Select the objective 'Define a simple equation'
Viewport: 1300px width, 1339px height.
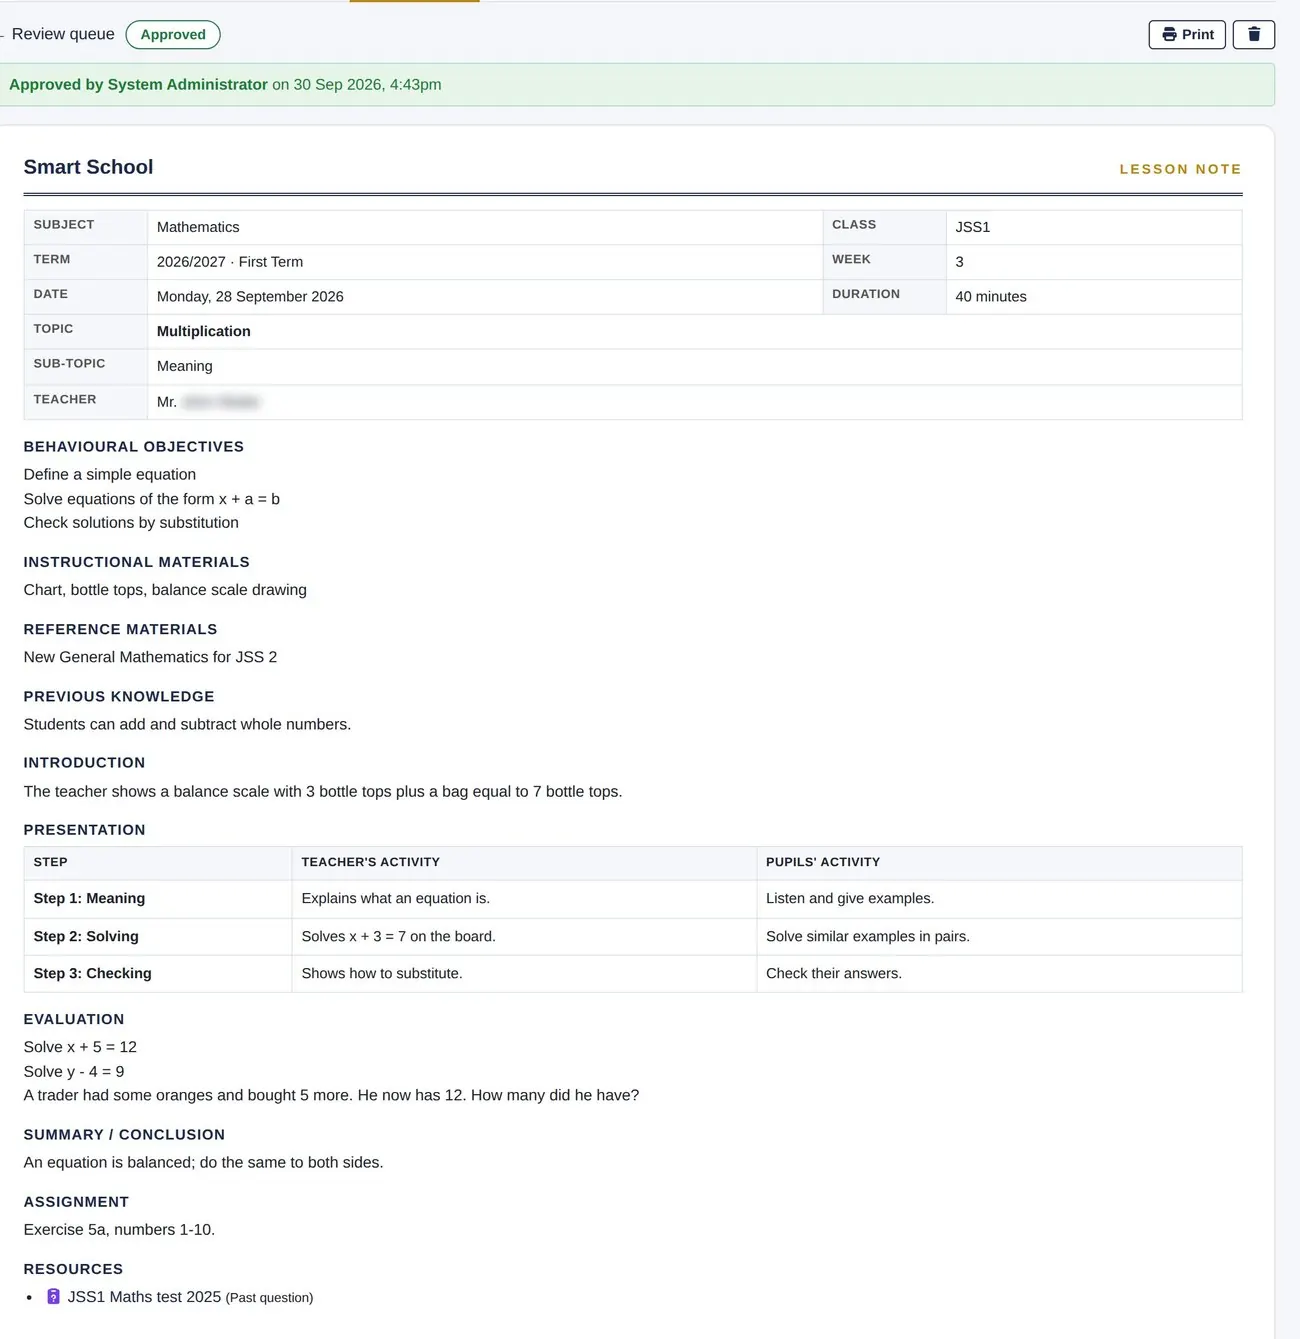point(110,474)
